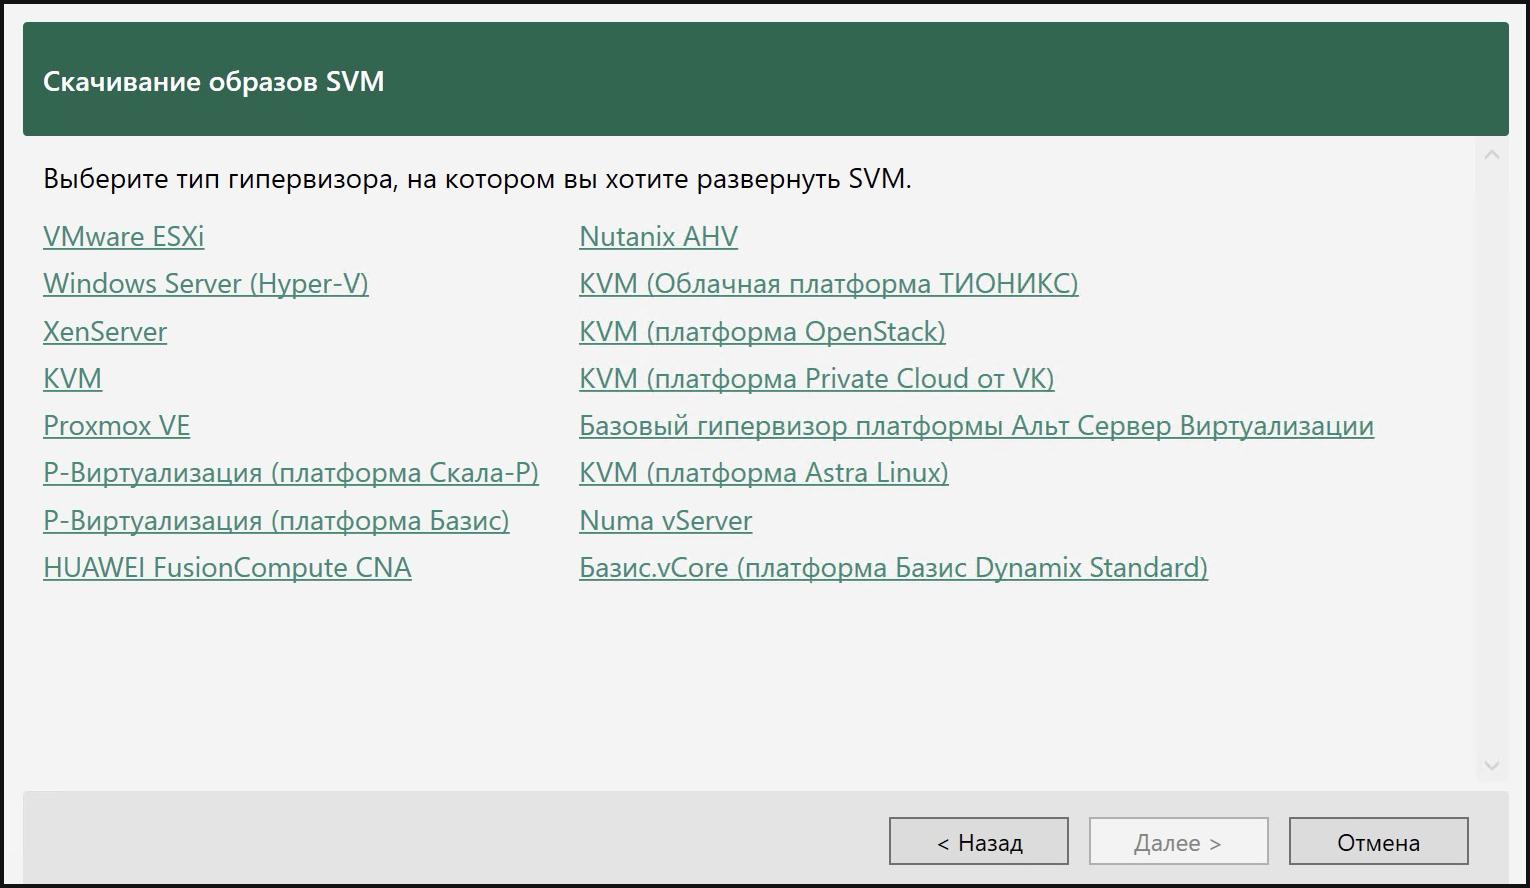This screenshot has width=1530, height=888.
Task: Choose Р-Виртуализация (платформа Базис) link
Action: tap(276, 521)
